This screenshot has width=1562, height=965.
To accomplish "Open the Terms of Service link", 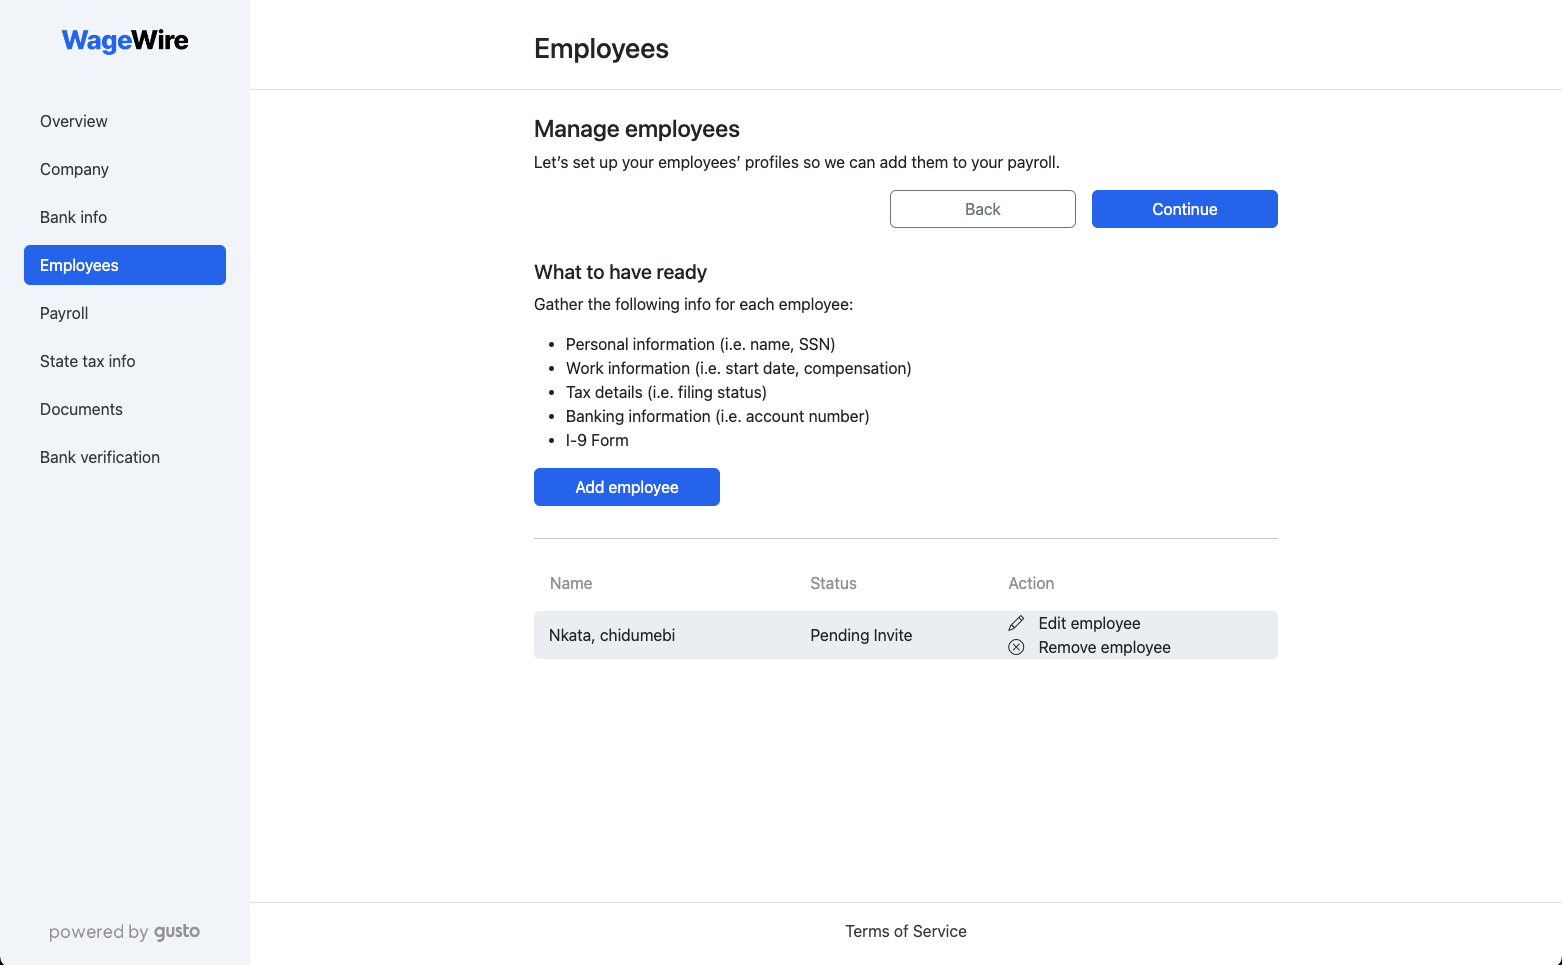I will 906,931.
